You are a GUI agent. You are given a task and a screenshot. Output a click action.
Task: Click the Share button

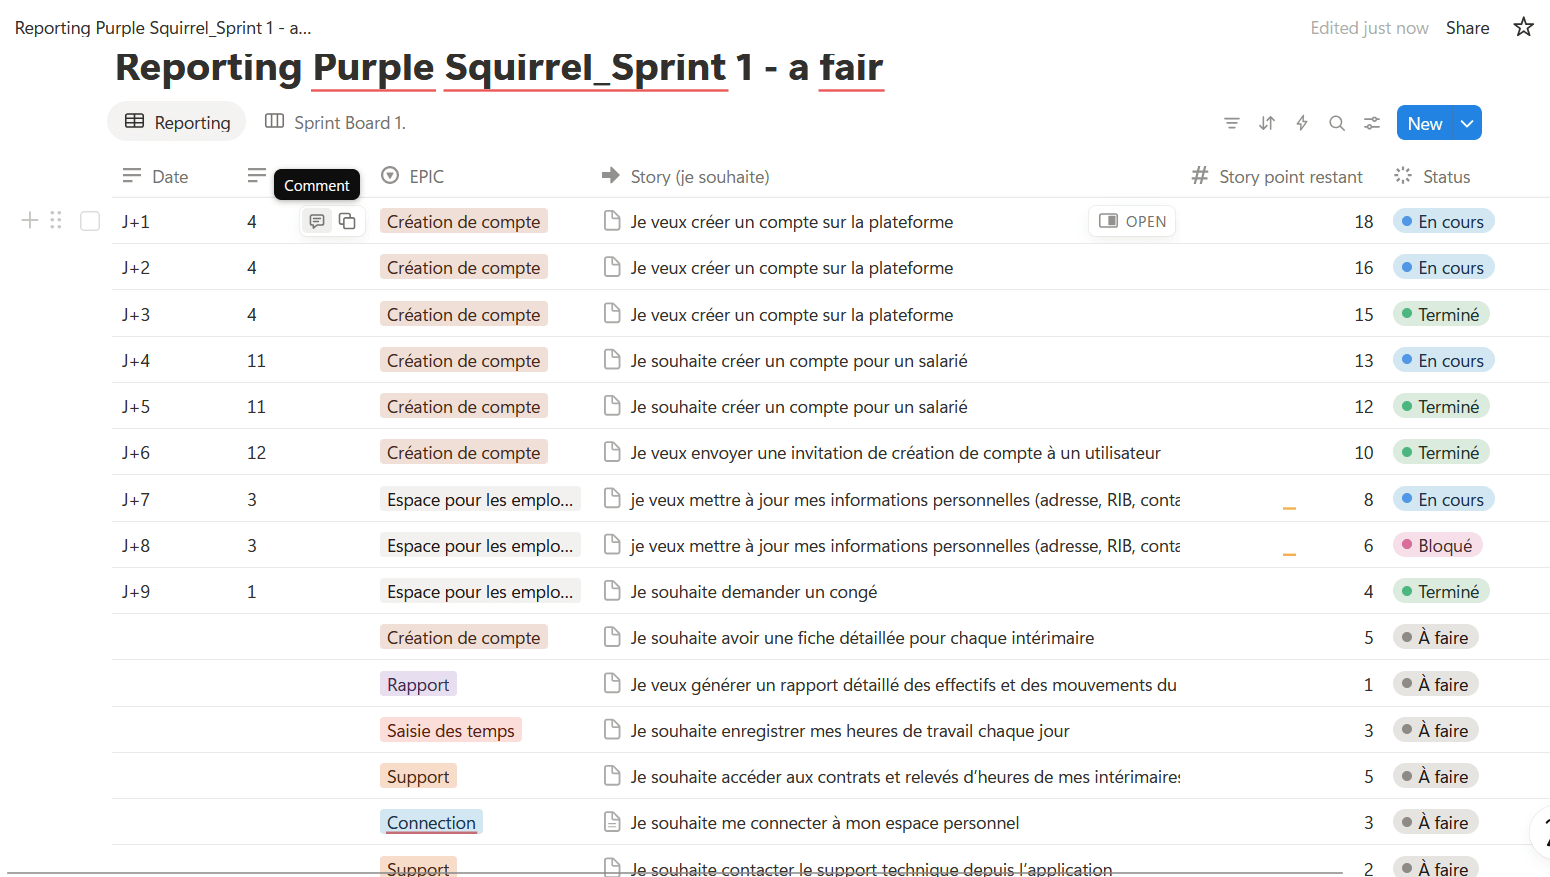pyautogui.click(x=1467, y=27)
